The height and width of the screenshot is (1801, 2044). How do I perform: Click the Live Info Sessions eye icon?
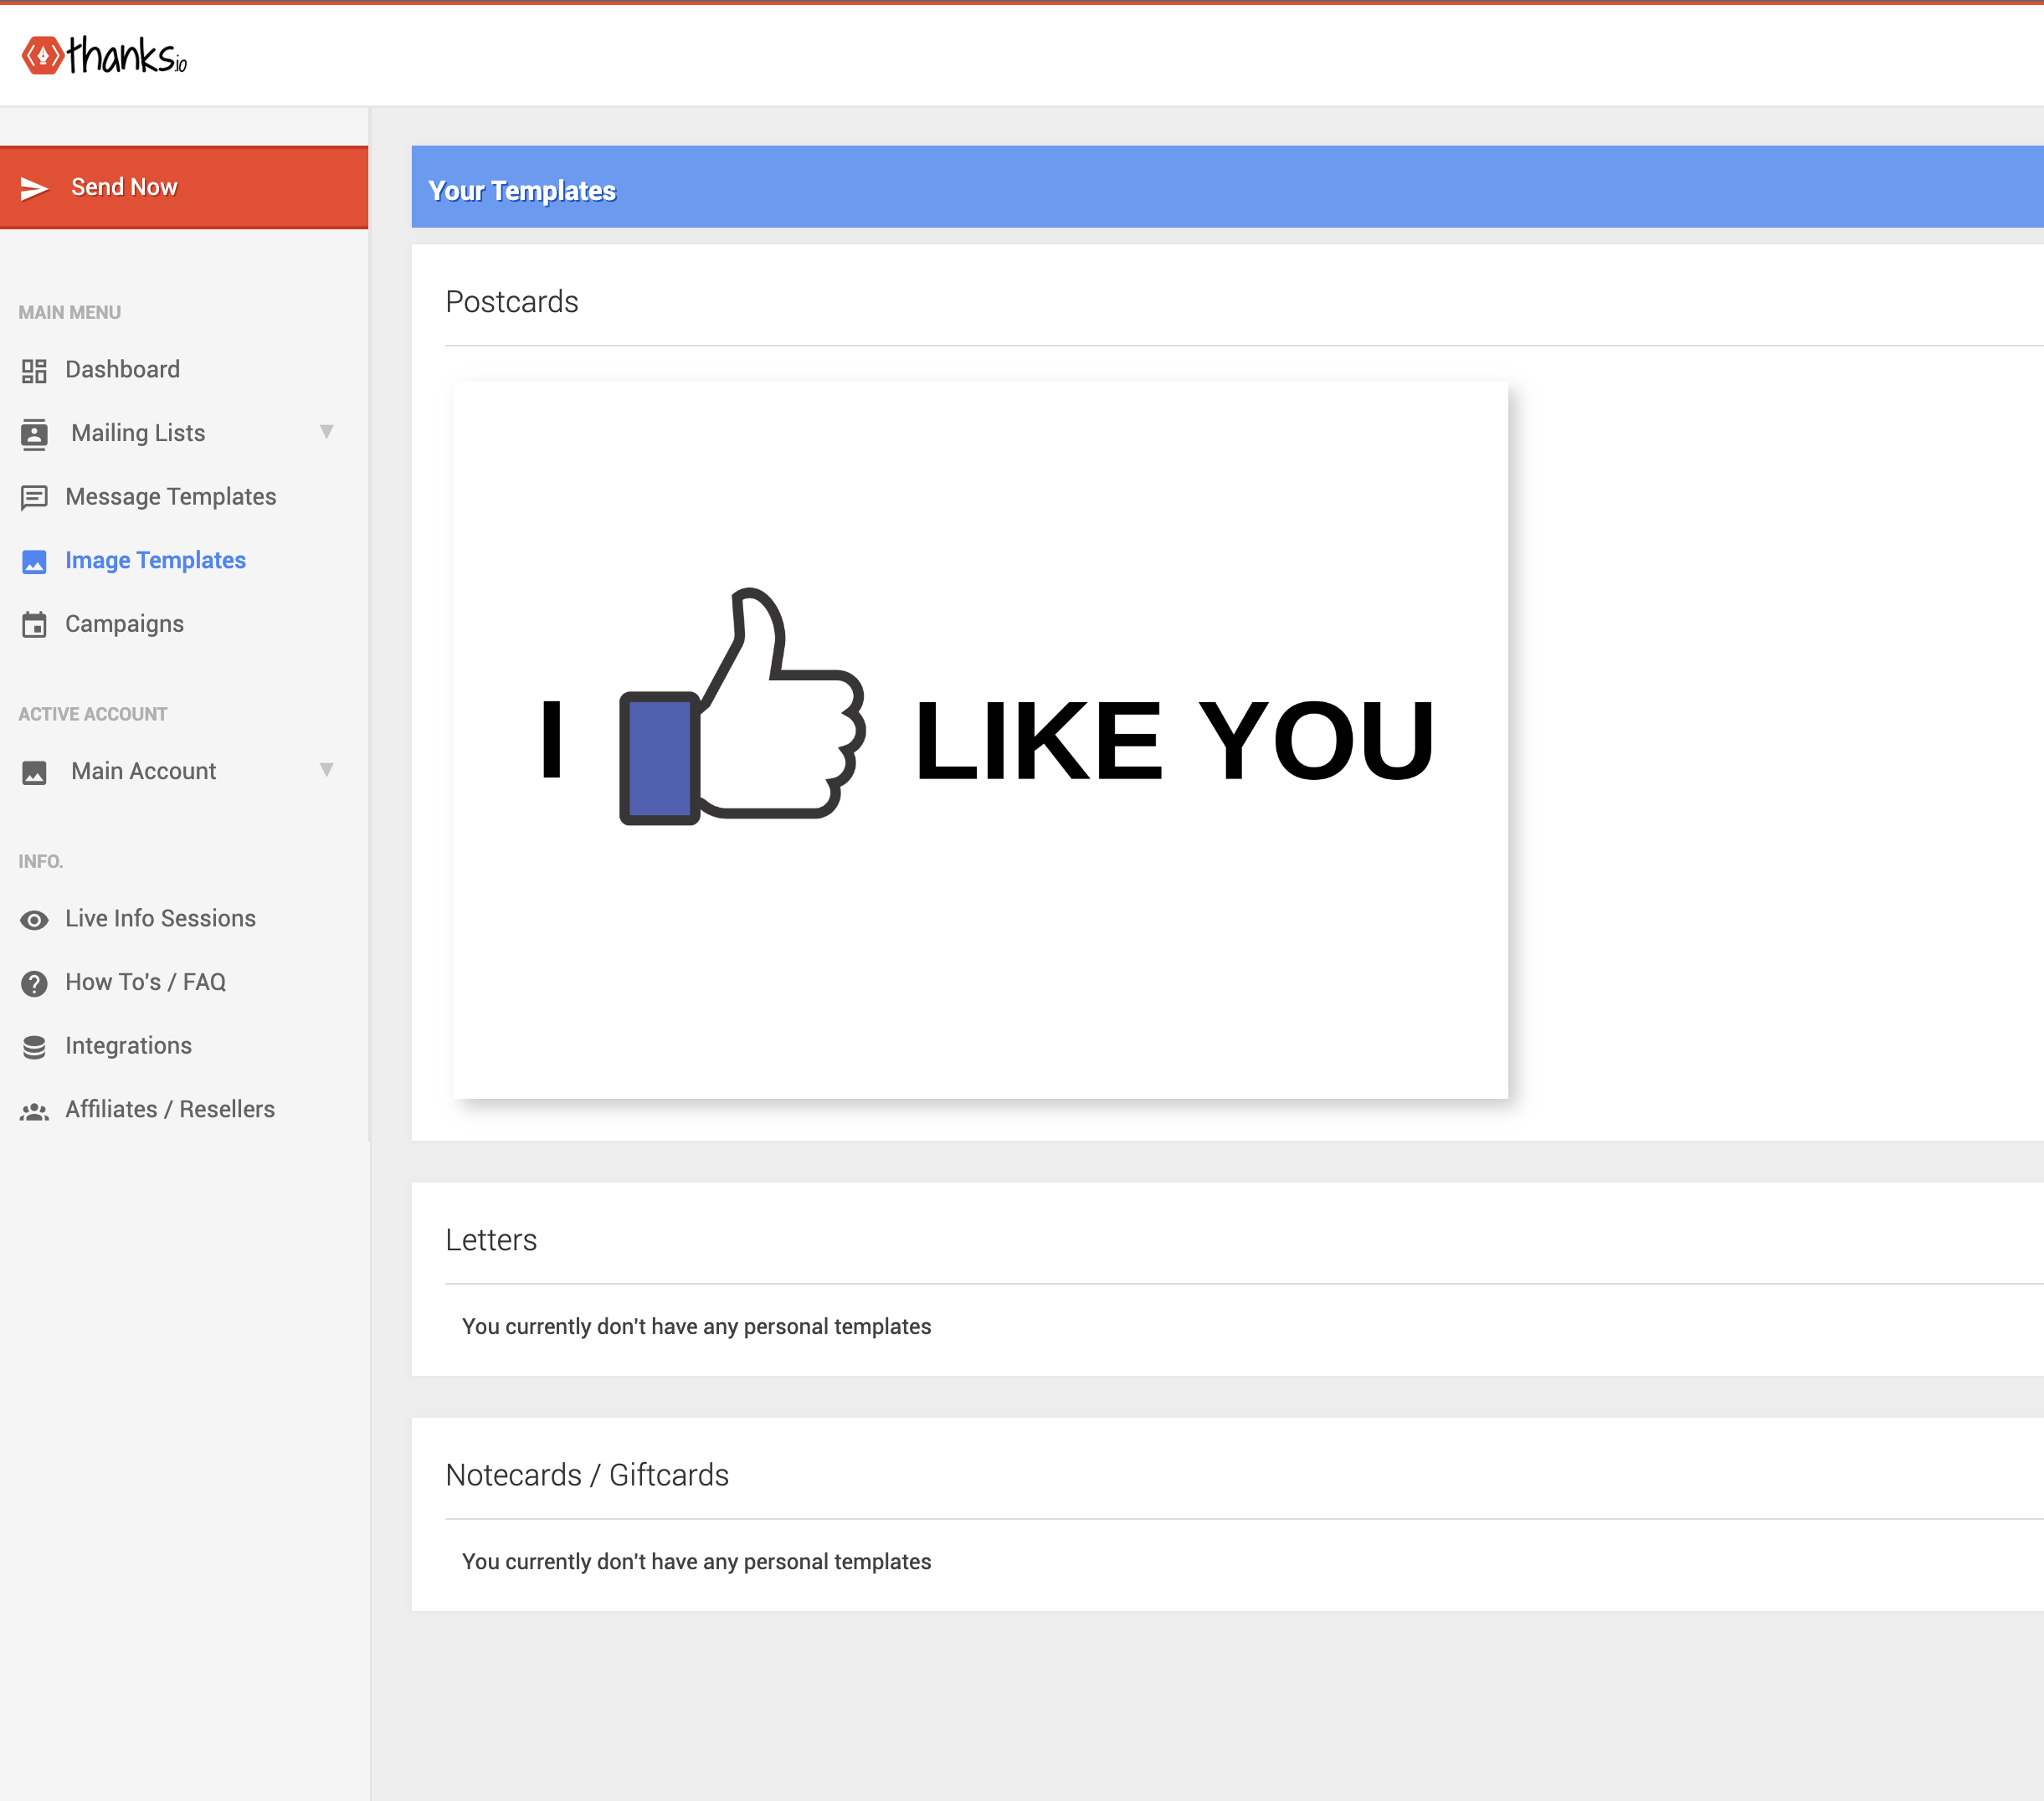(34, 920)
